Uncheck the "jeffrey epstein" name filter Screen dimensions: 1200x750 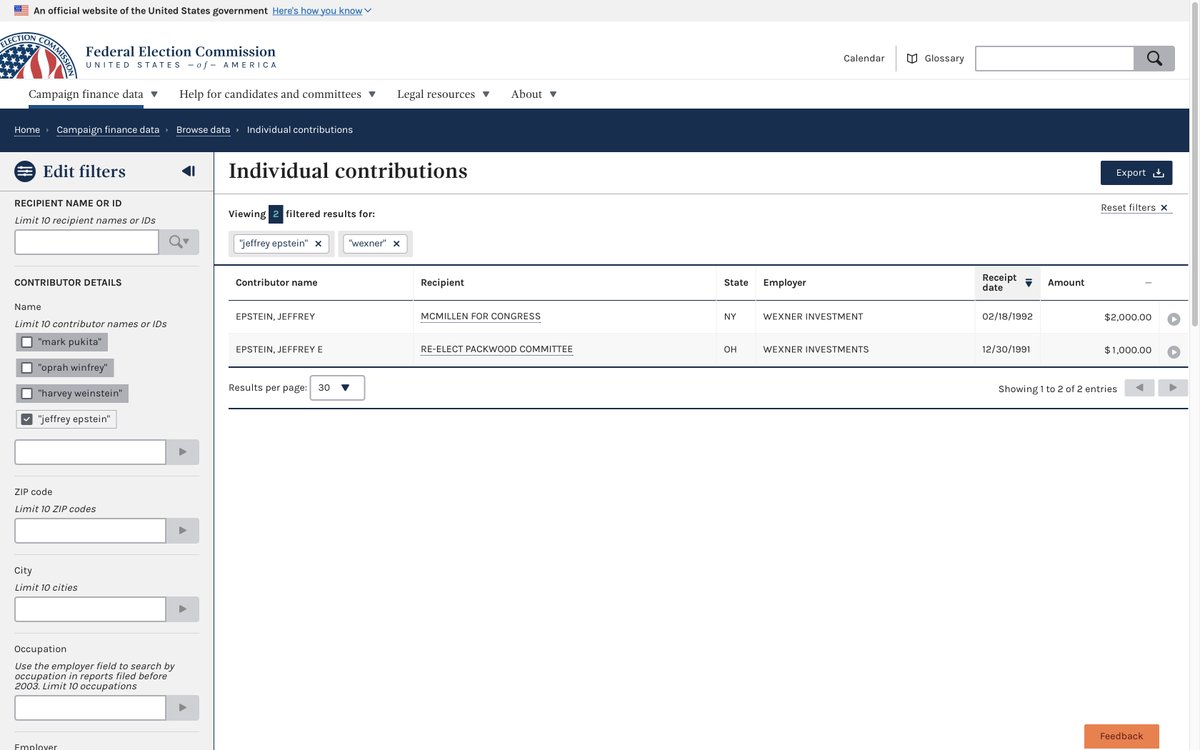pyautogui.click(x=27, y=419)
